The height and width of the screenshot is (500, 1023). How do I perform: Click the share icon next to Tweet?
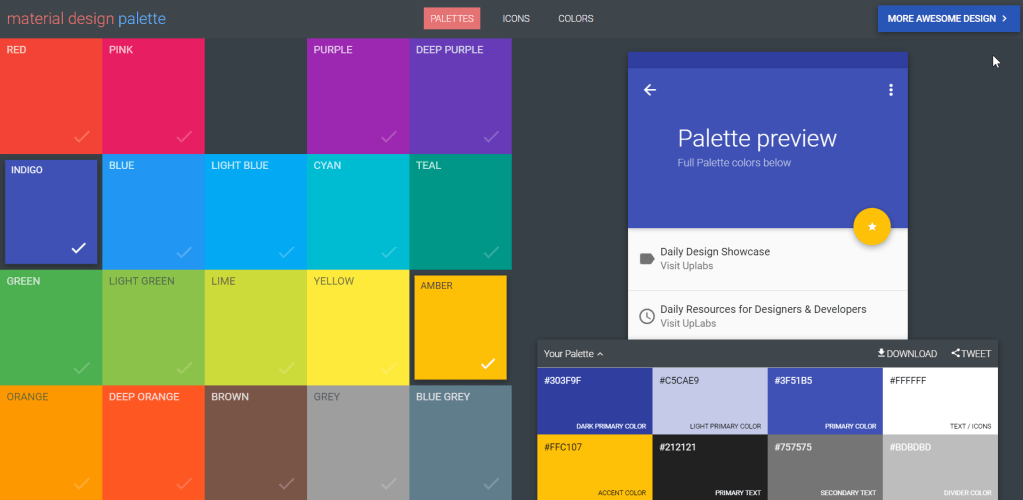[x=955, y=353]
